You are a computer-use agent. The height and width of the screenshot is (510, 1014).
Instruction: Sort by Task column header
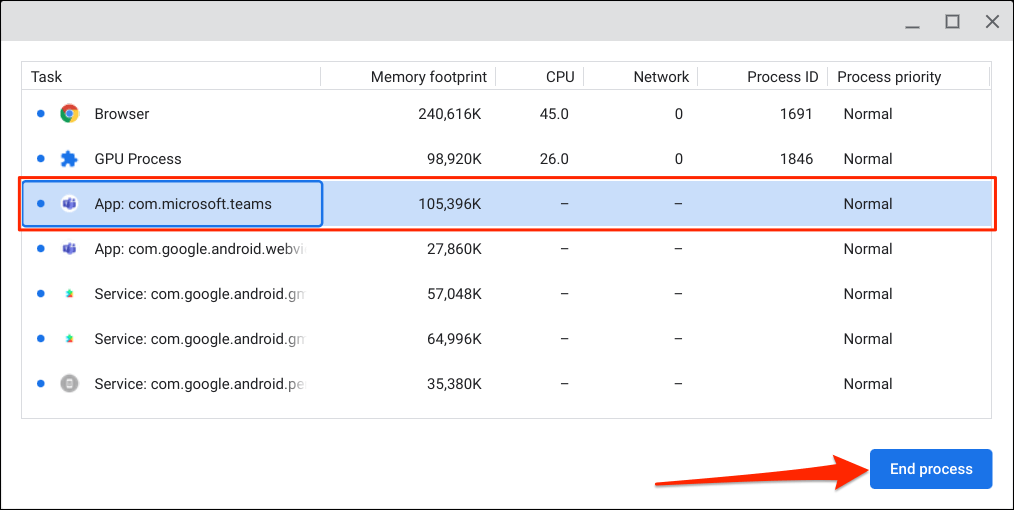pos(47,77)
